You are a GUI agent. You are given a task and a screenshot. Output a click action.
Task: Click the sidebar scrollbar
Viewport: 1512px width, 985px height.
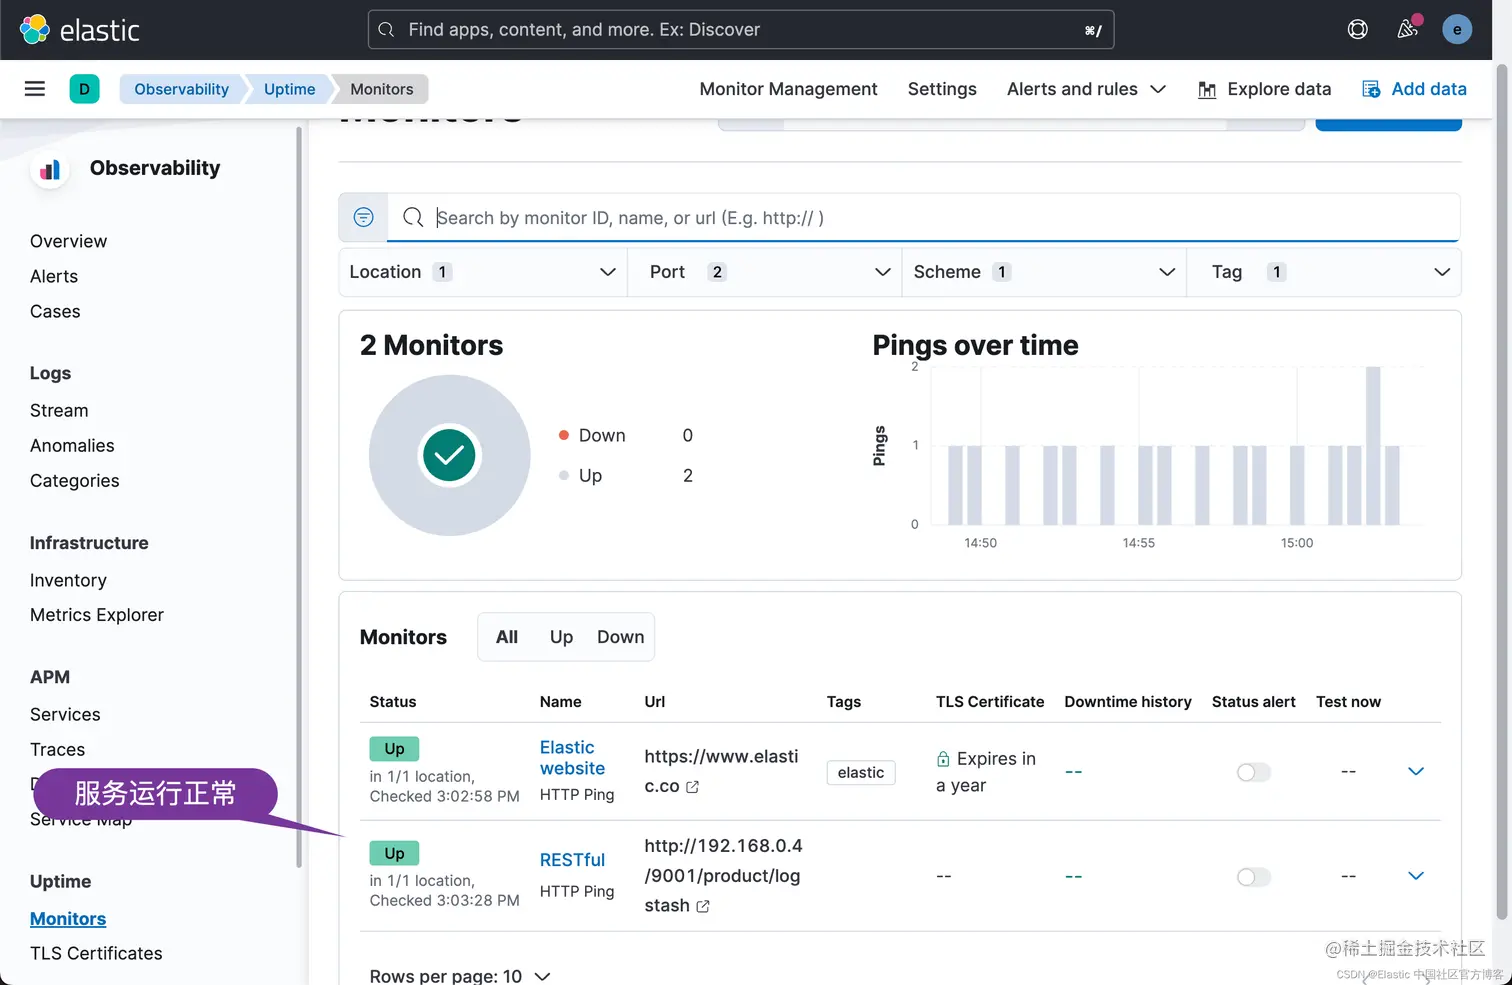click(298, 497)
